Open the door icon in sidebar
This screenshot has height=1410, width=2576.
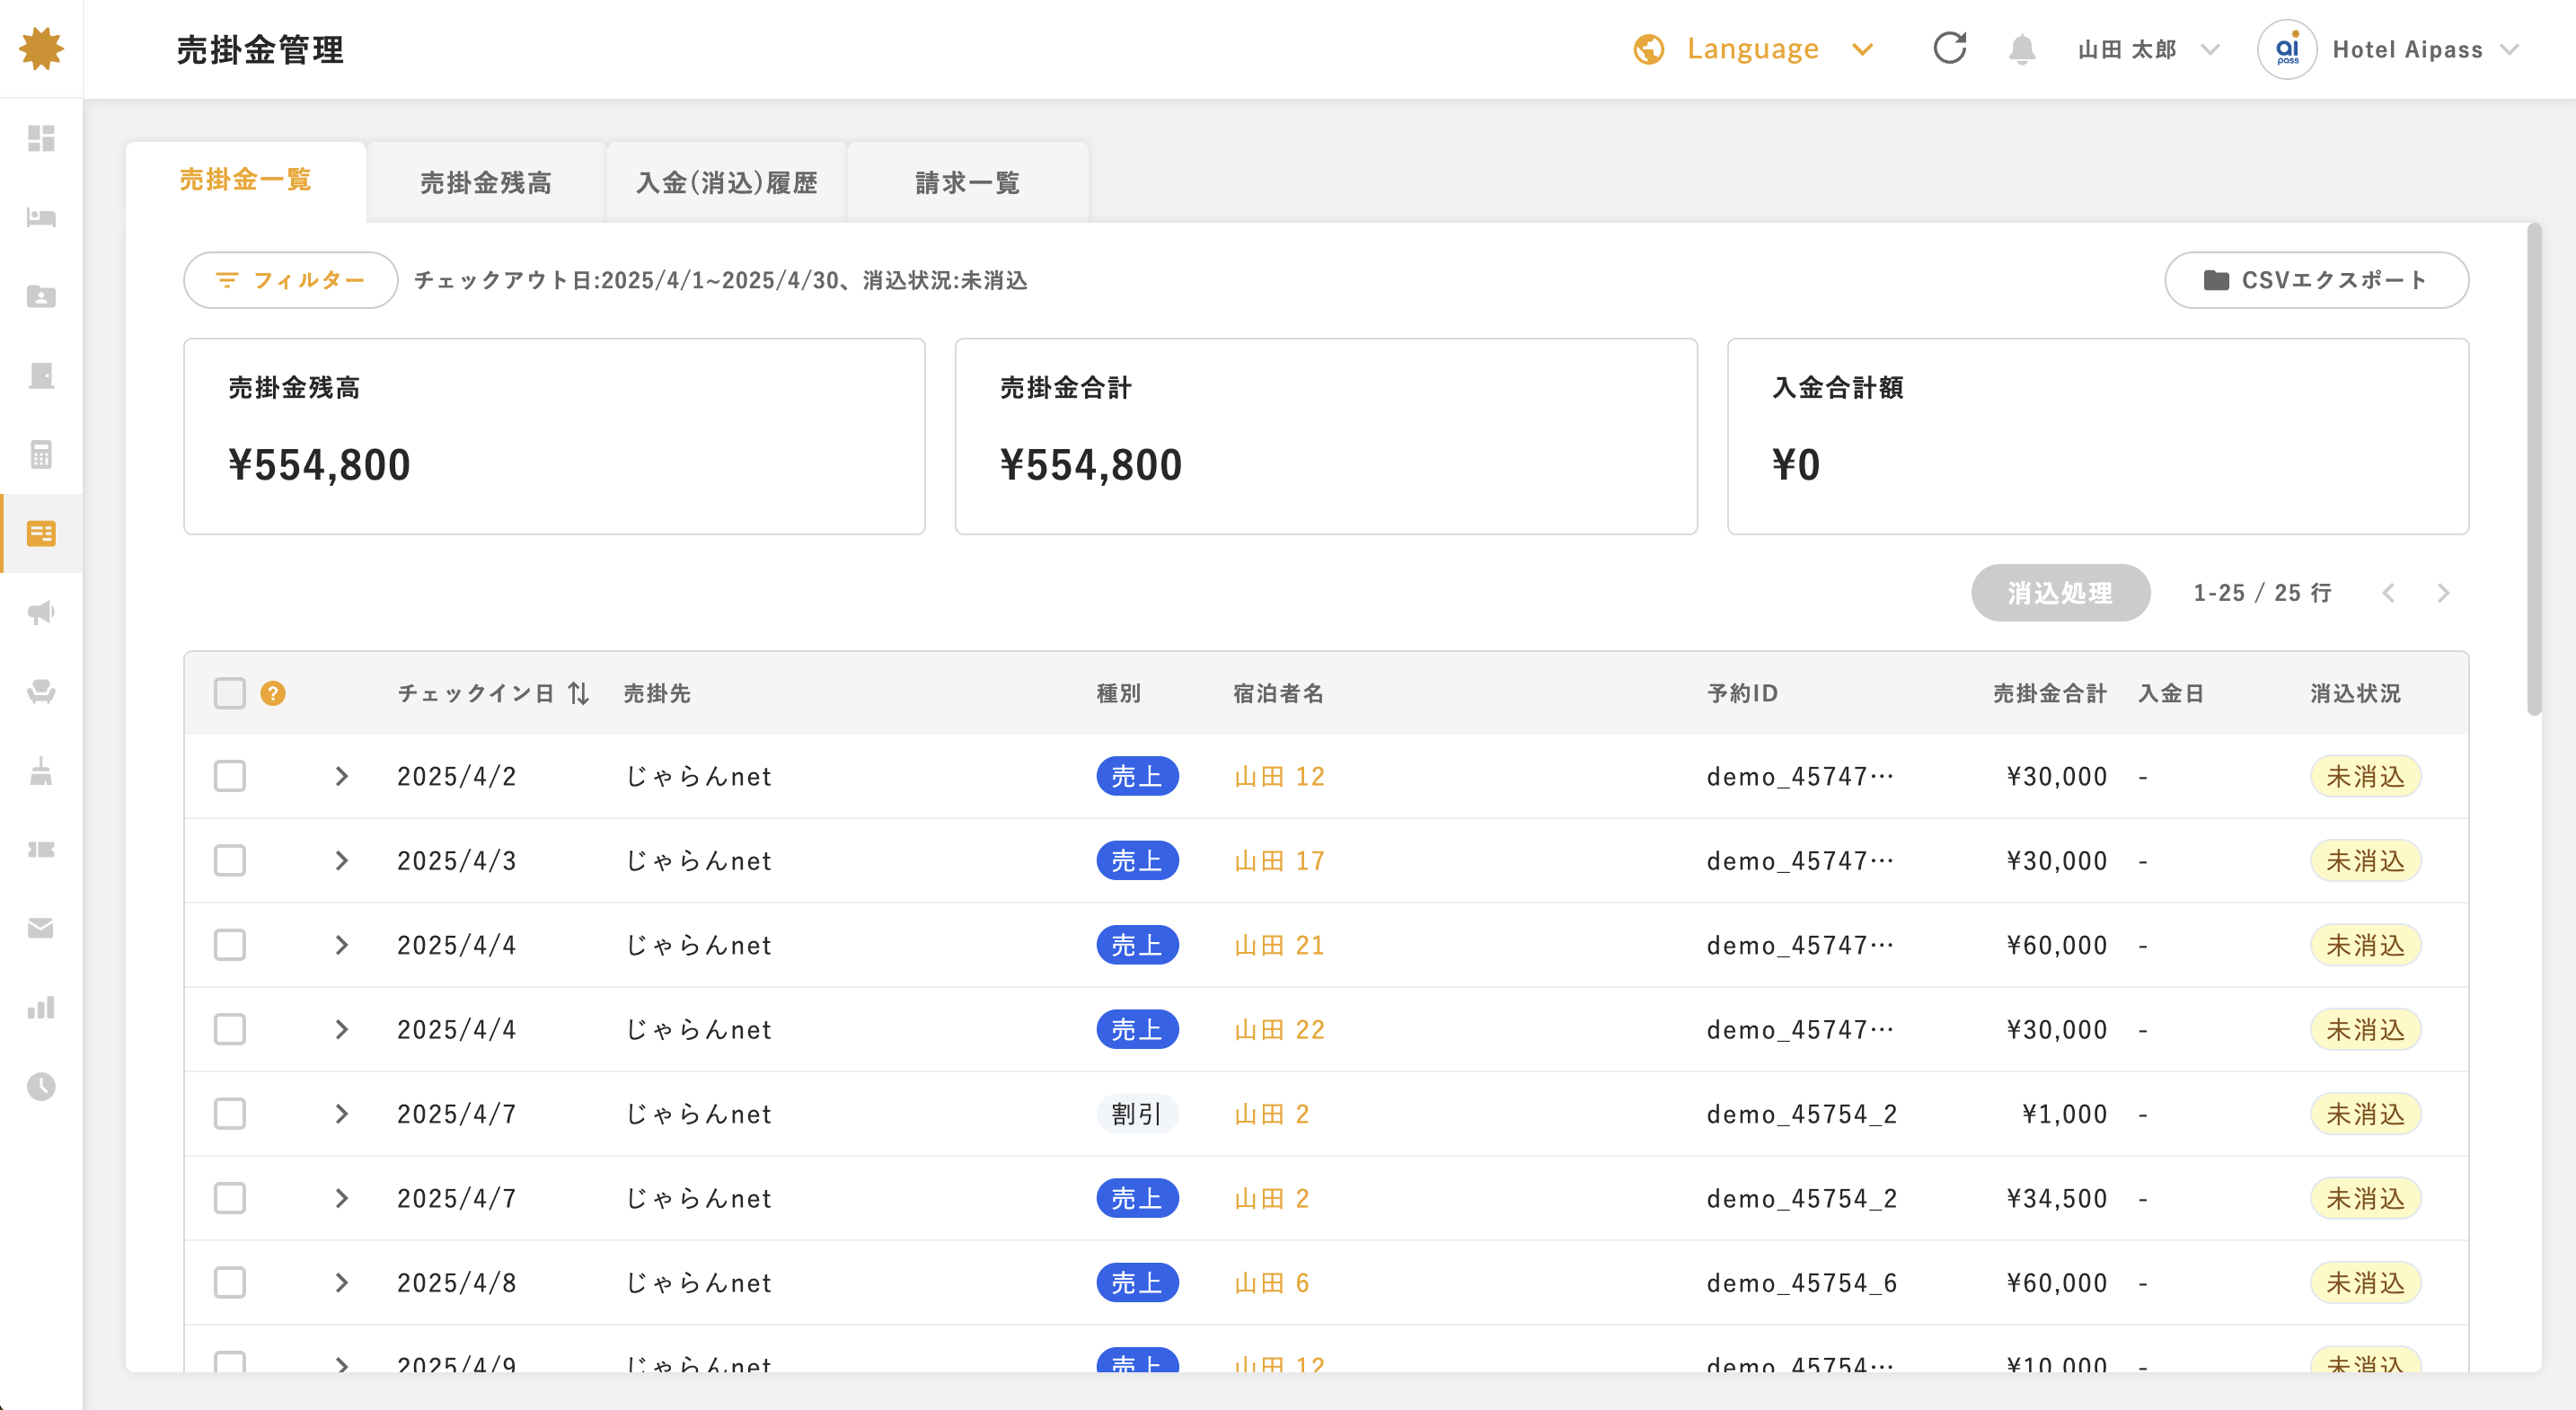pyautogui.click(x=41, y=375)
